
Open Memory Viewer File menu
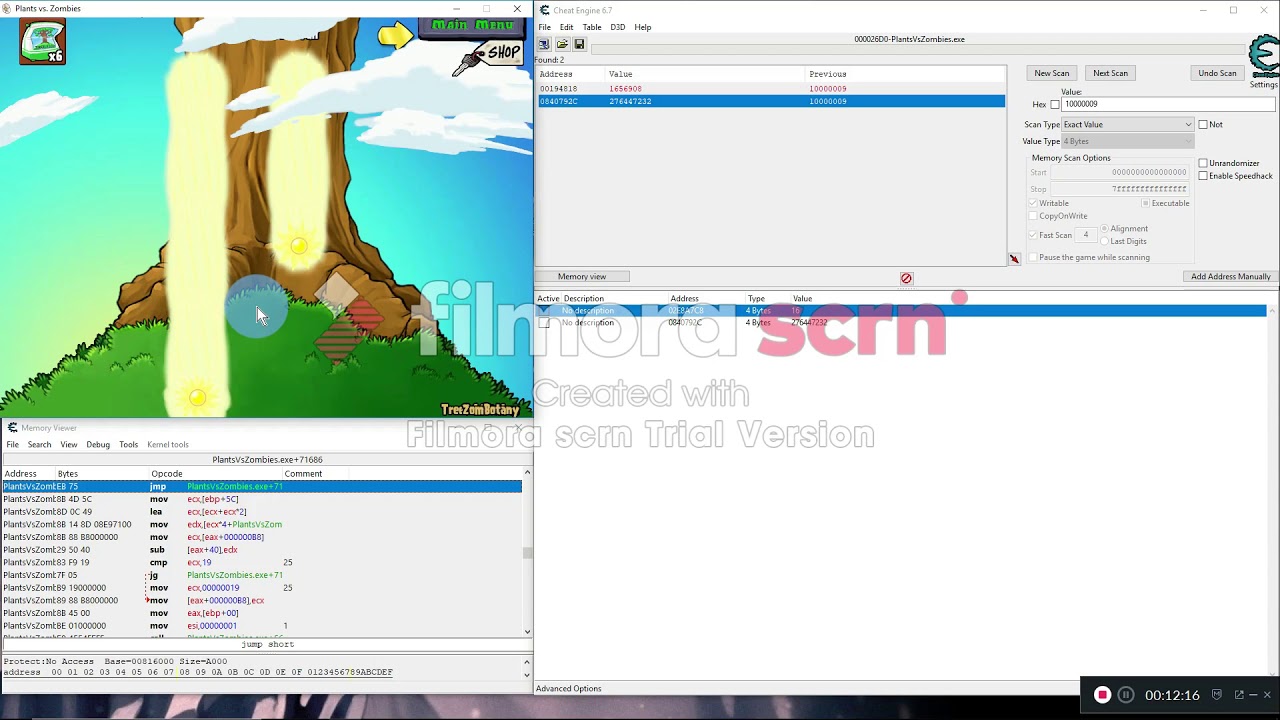(x=12, y=444)
